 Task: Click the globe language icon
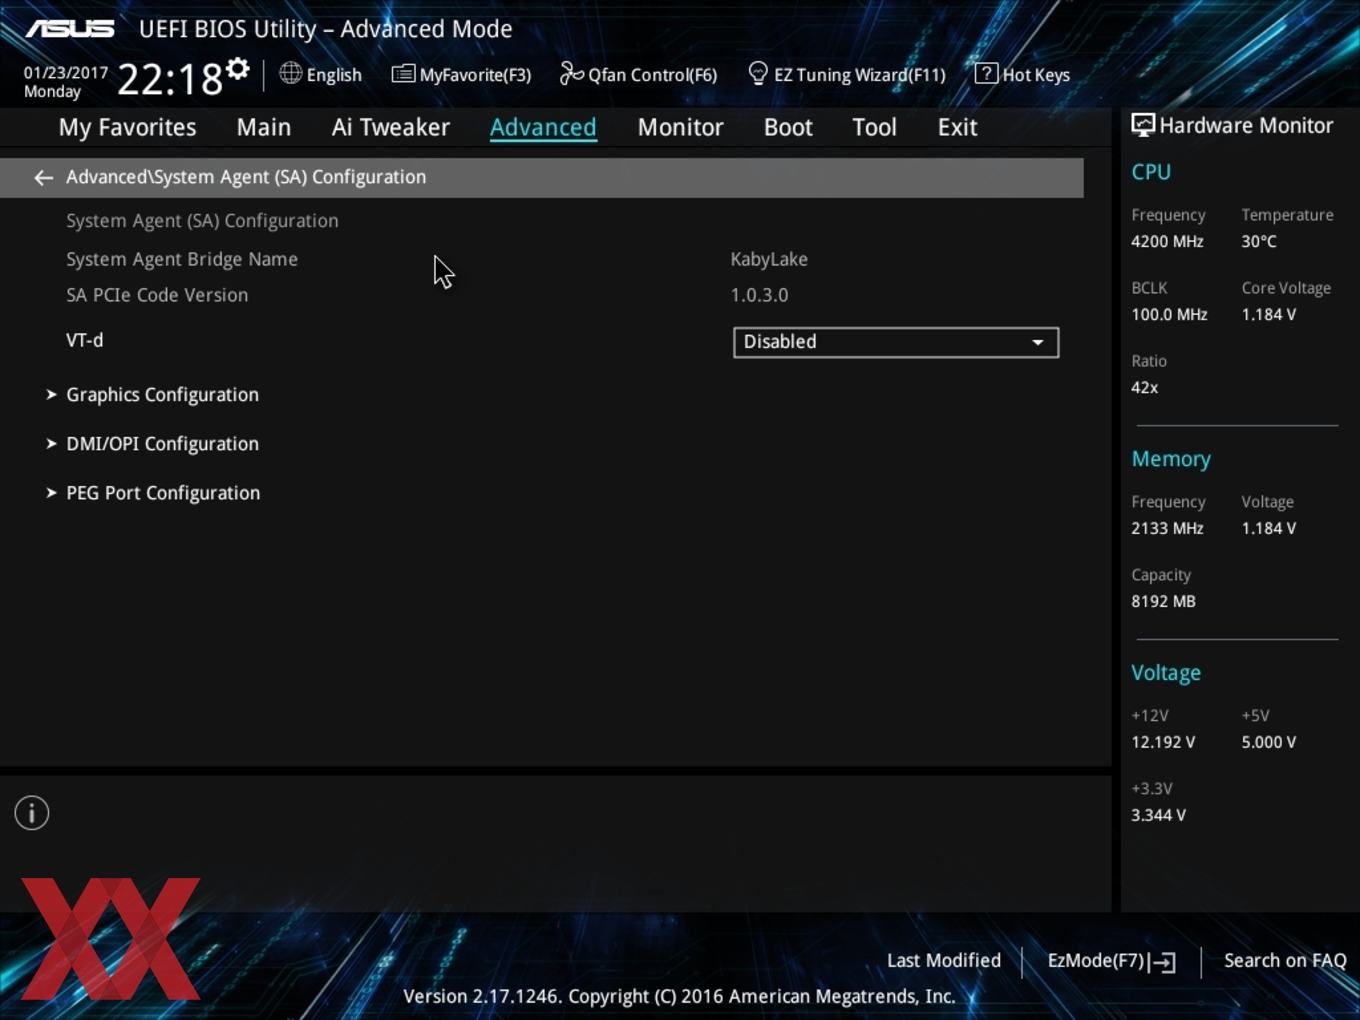(290, 73)
